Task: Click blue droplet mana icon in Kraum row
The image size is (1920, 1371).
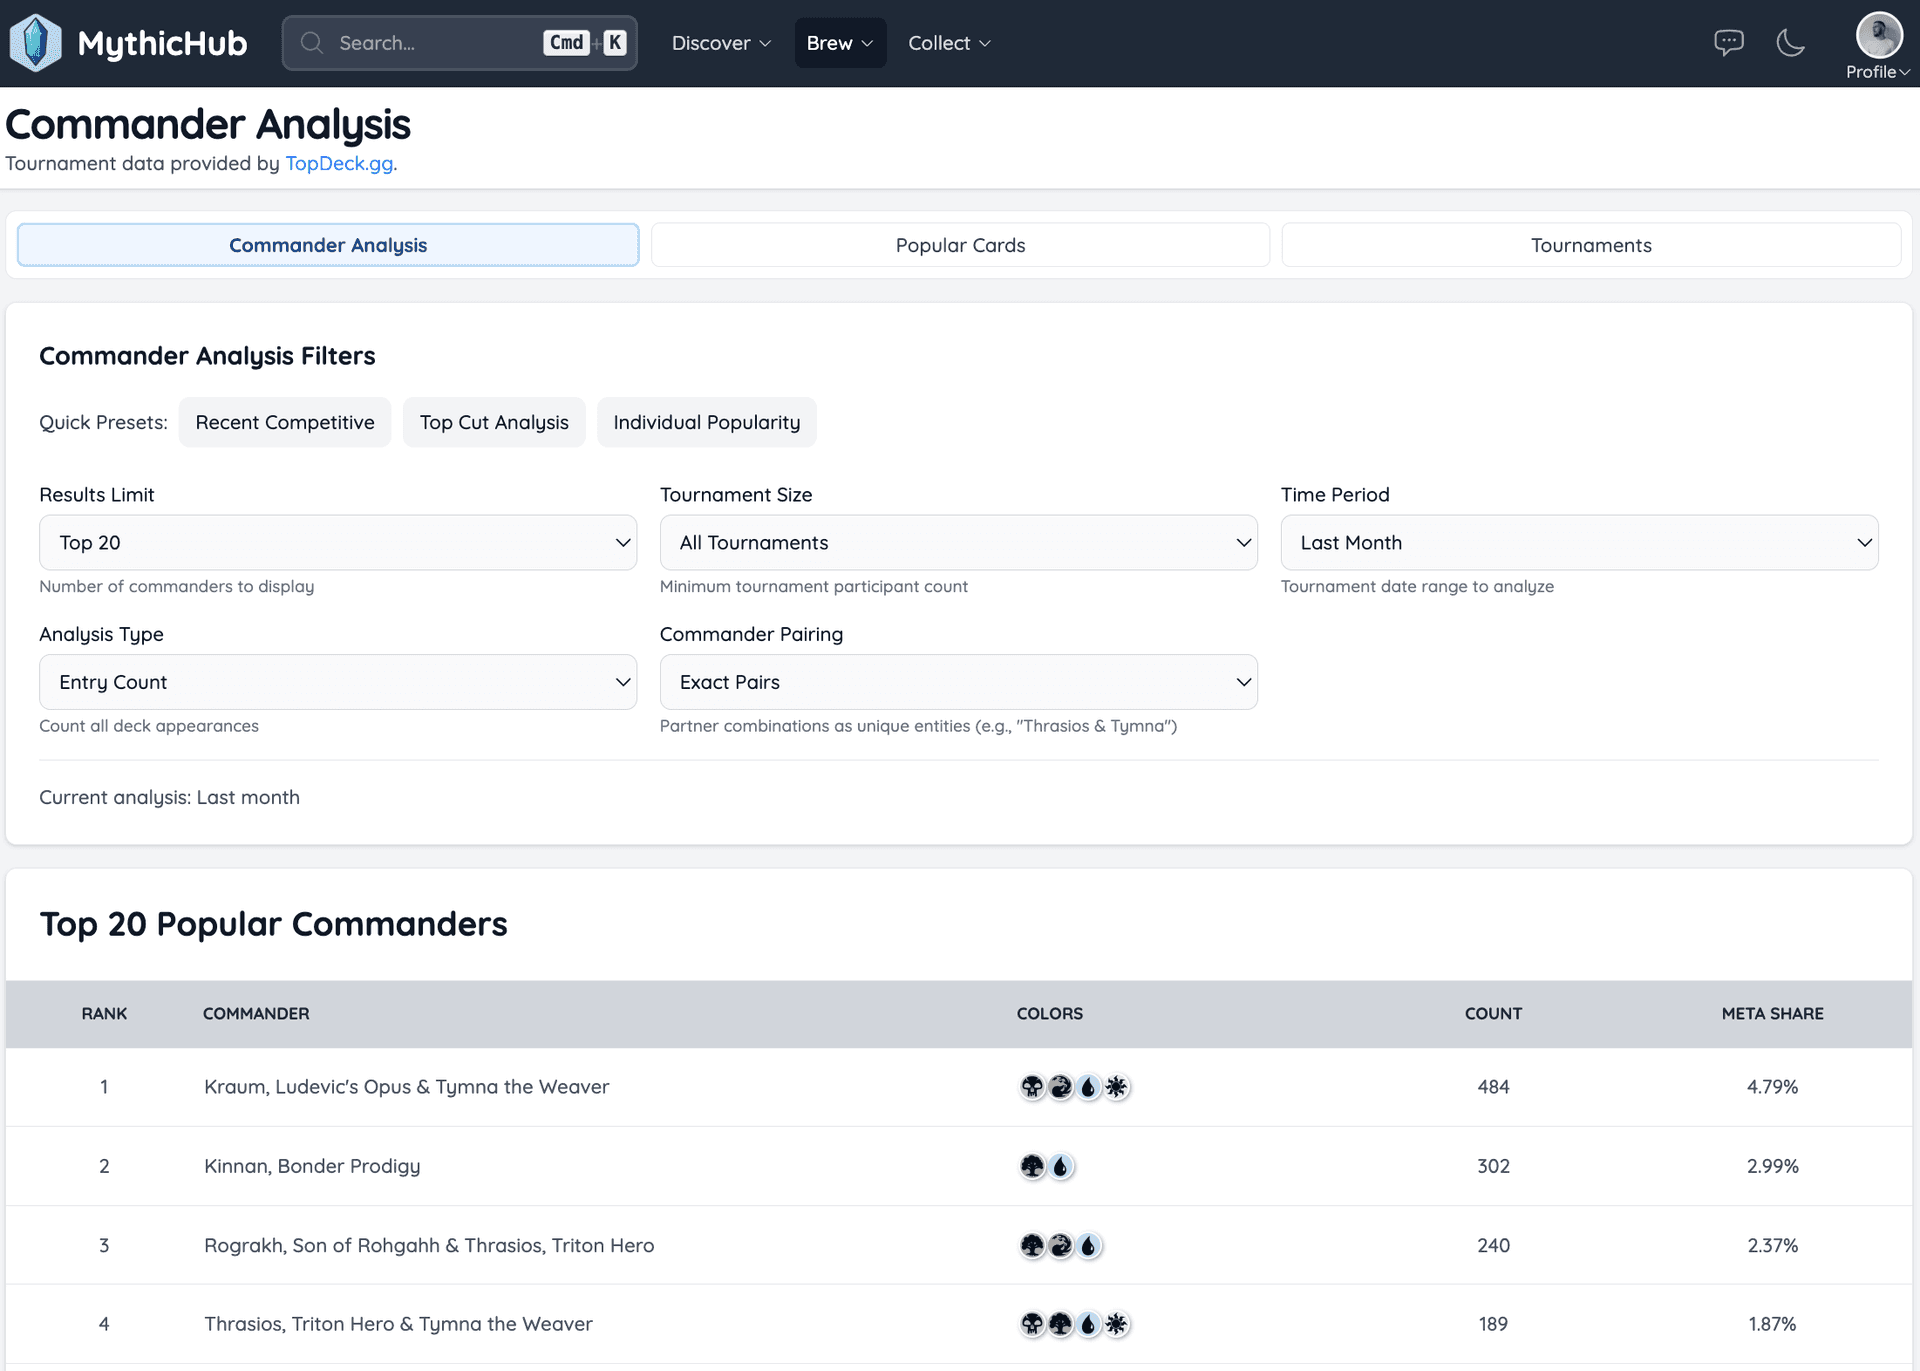Action: [1088, 1087]
